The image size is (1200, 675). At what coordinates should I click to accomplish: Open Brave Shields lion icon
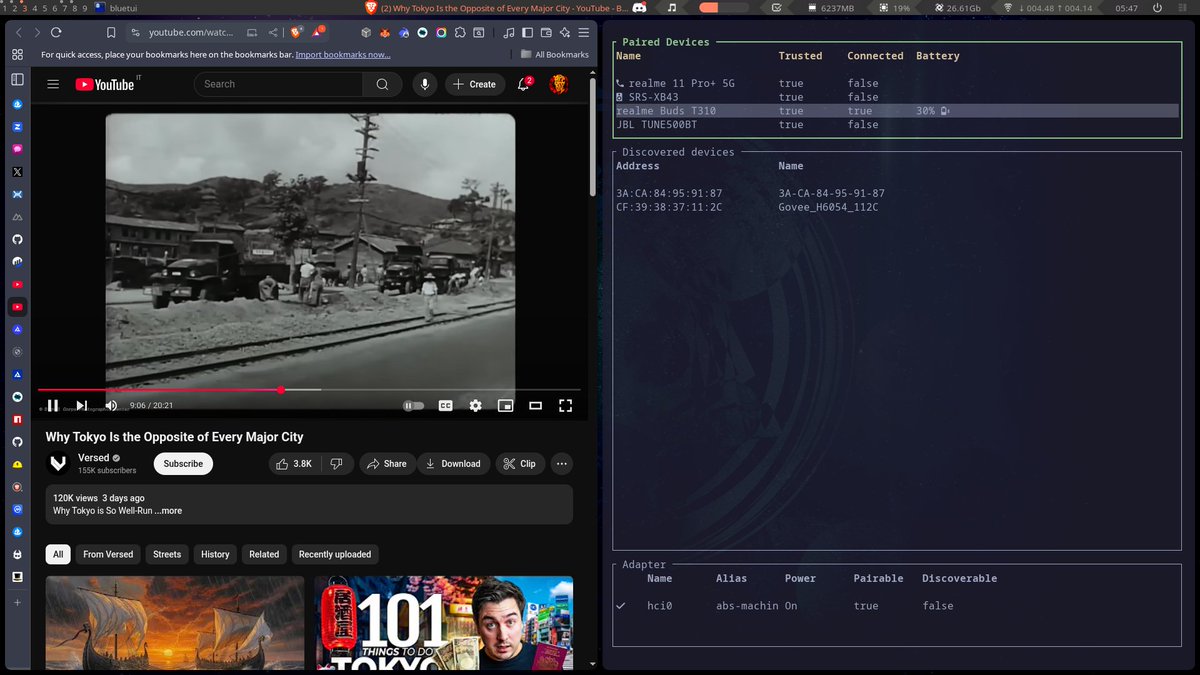(296, 32)
